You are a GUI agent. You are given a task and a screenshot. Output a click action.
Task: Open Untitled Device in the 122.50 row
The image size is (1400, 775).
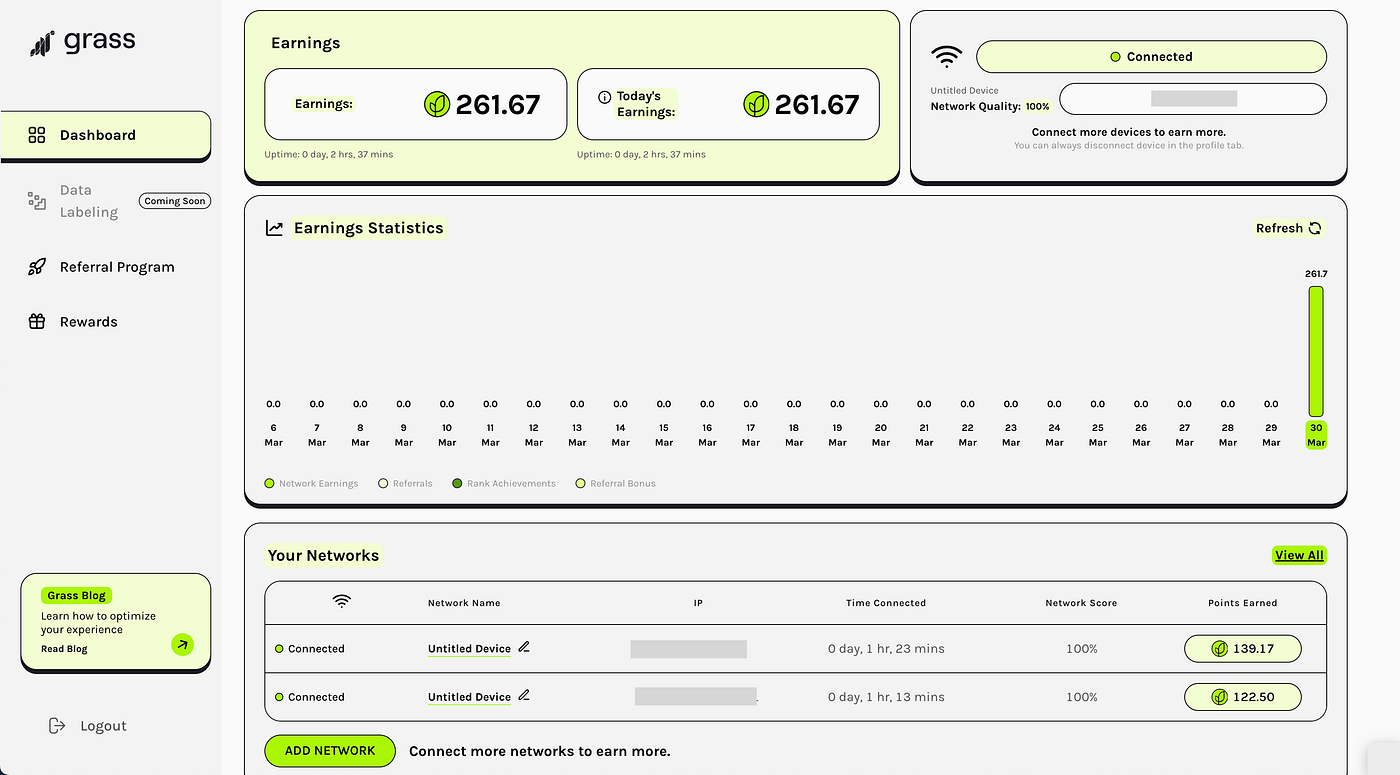point(469,697)
